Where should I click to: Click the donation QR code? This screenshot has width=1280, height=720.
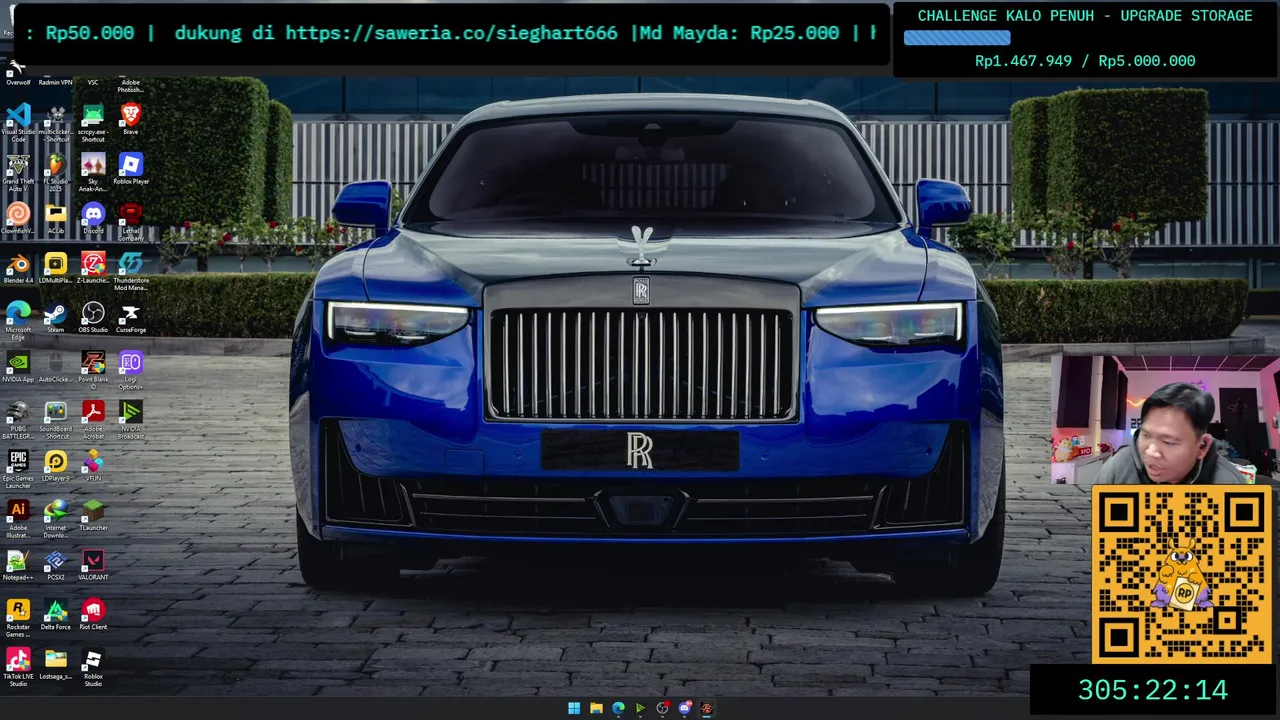click(x=1181, y=574)
